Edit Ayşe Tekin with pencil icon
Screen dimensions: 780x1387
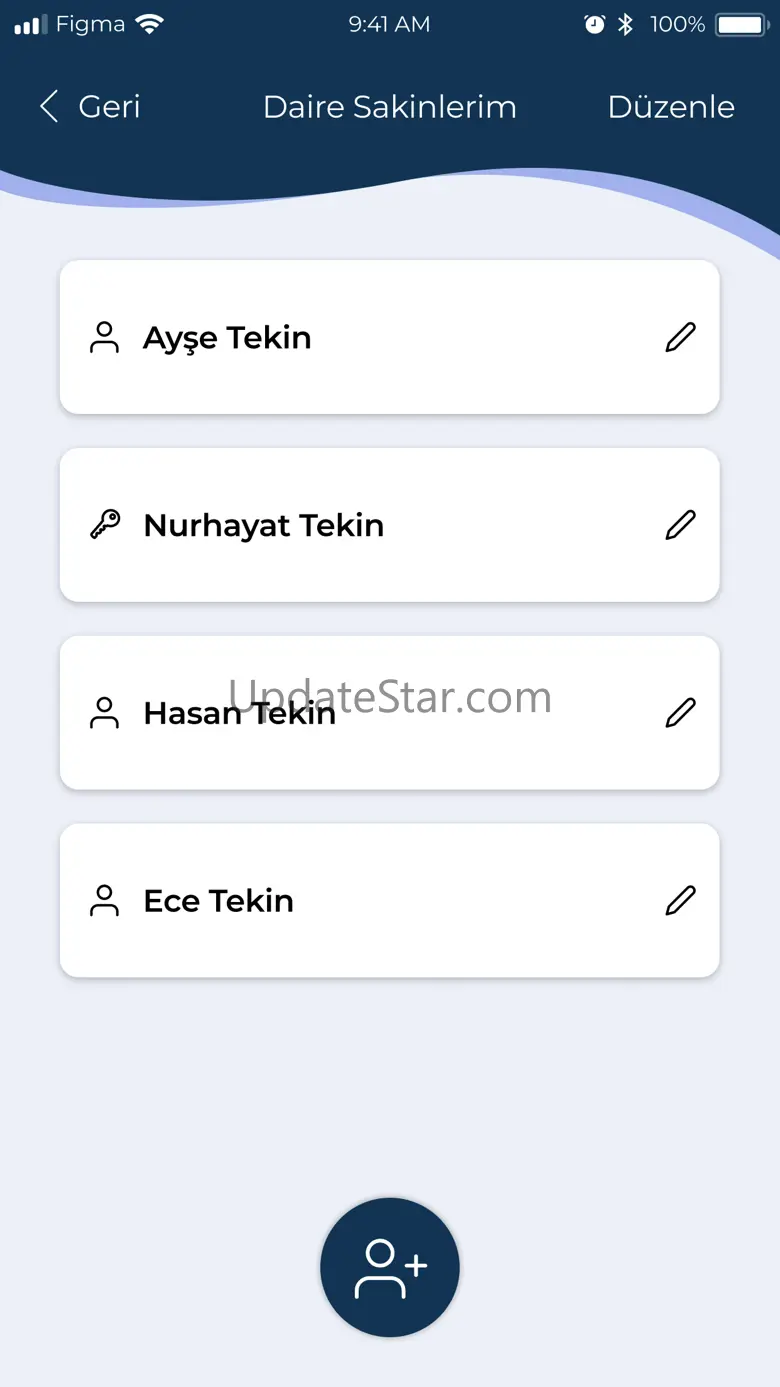click(680, 337)
